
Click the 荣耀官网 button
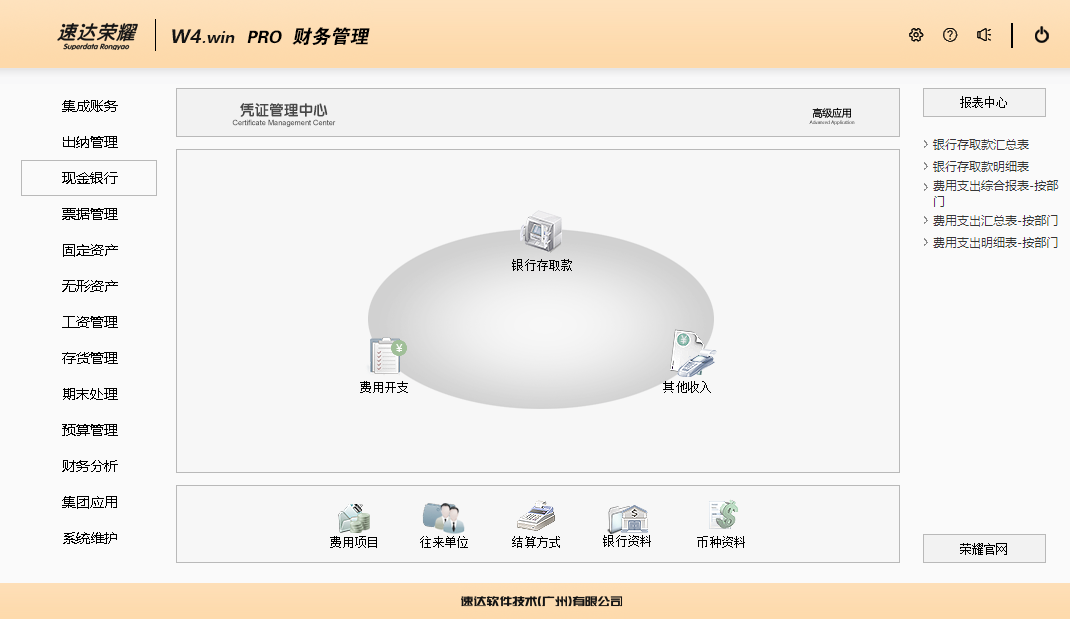(984, 549)
